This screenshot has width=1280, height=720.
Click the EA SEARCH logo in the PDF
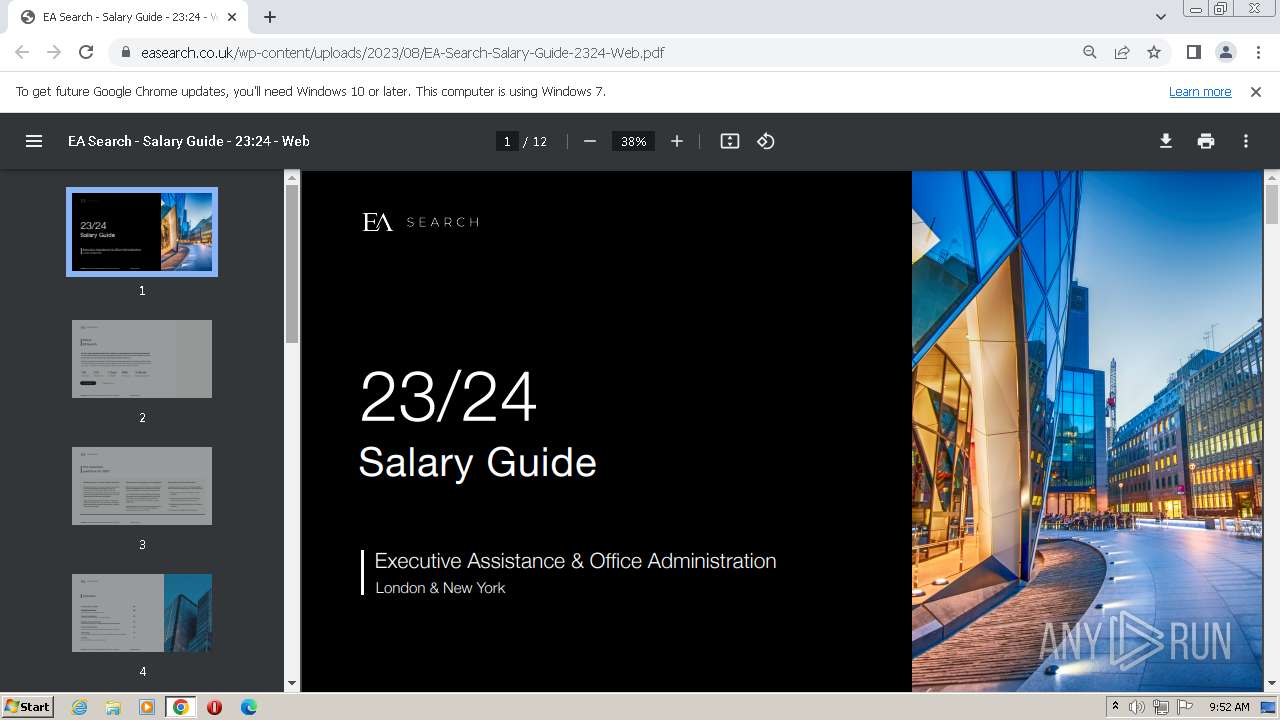420,222
